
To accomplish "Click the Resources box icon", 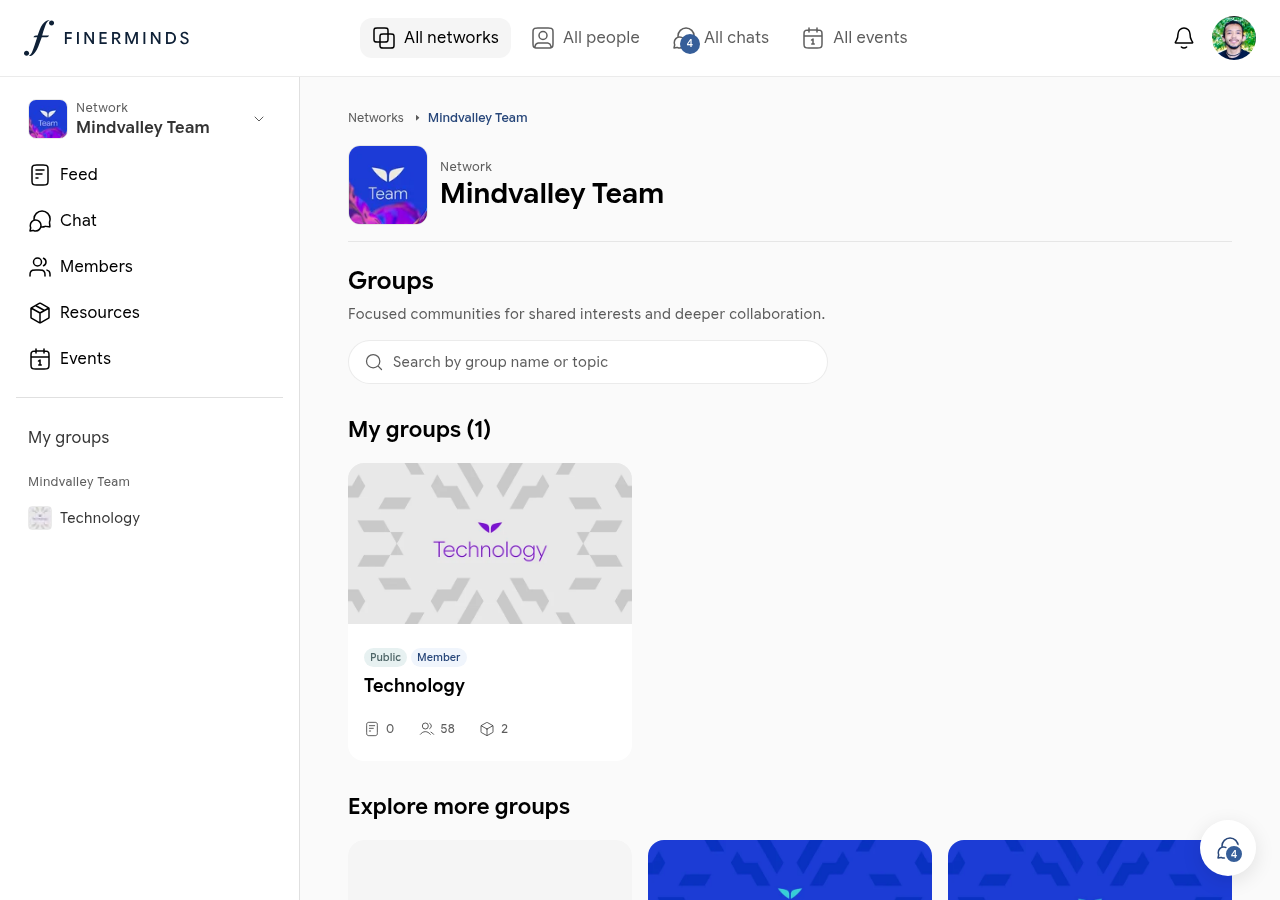I will click(x=40, y=313).
